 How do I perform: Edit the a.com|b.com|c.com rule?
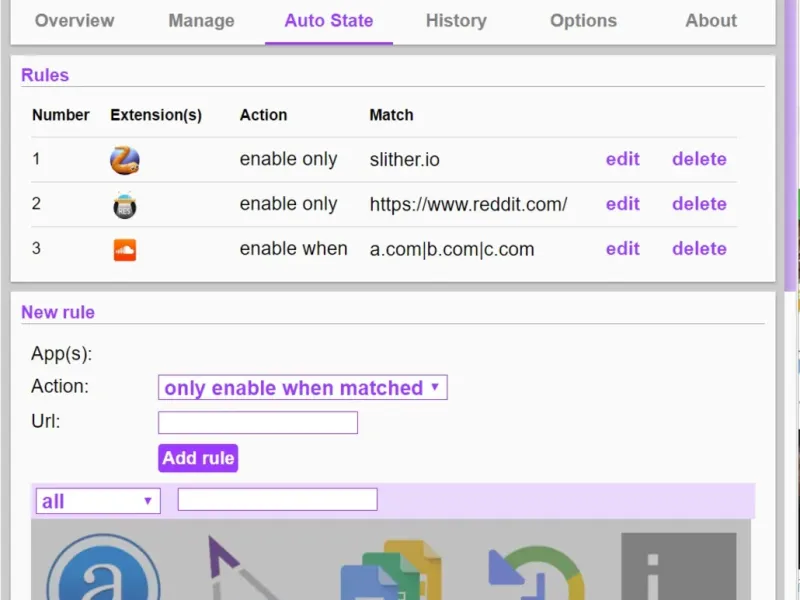[x=622, y=249]
